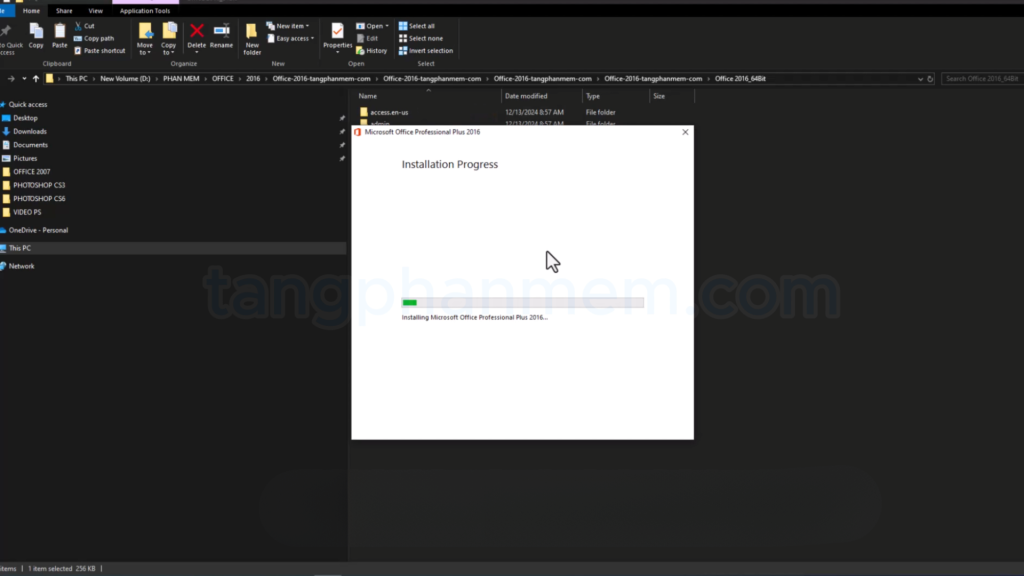Choose Paste shortcut in the Clipboard group
This screenshot has width=1024, height=576.
[99, 51]
